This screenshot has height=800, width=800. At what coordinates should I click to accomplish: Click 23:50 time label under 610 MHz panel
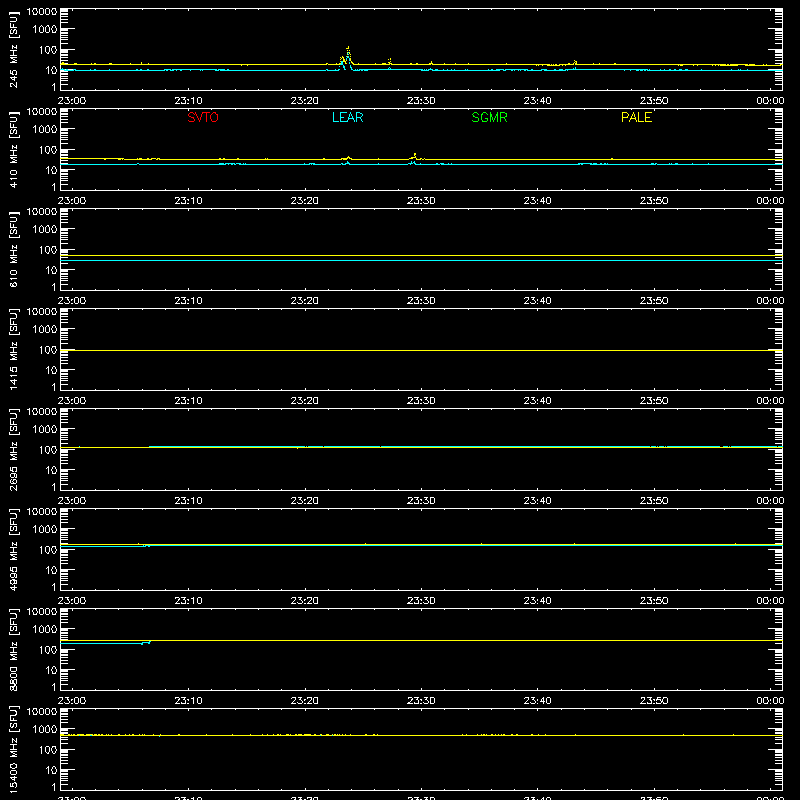pyautogui.click(x=654, y=301)
